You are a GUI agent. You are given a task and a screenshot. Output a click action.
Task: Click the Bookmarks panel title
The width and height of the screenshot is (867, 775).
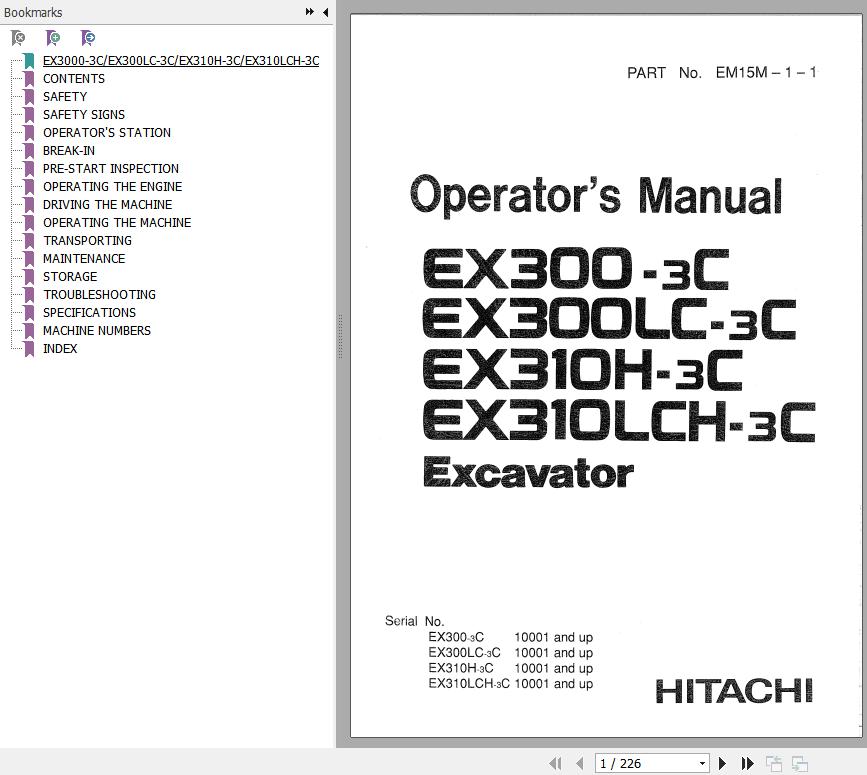(x=33, y=12)
